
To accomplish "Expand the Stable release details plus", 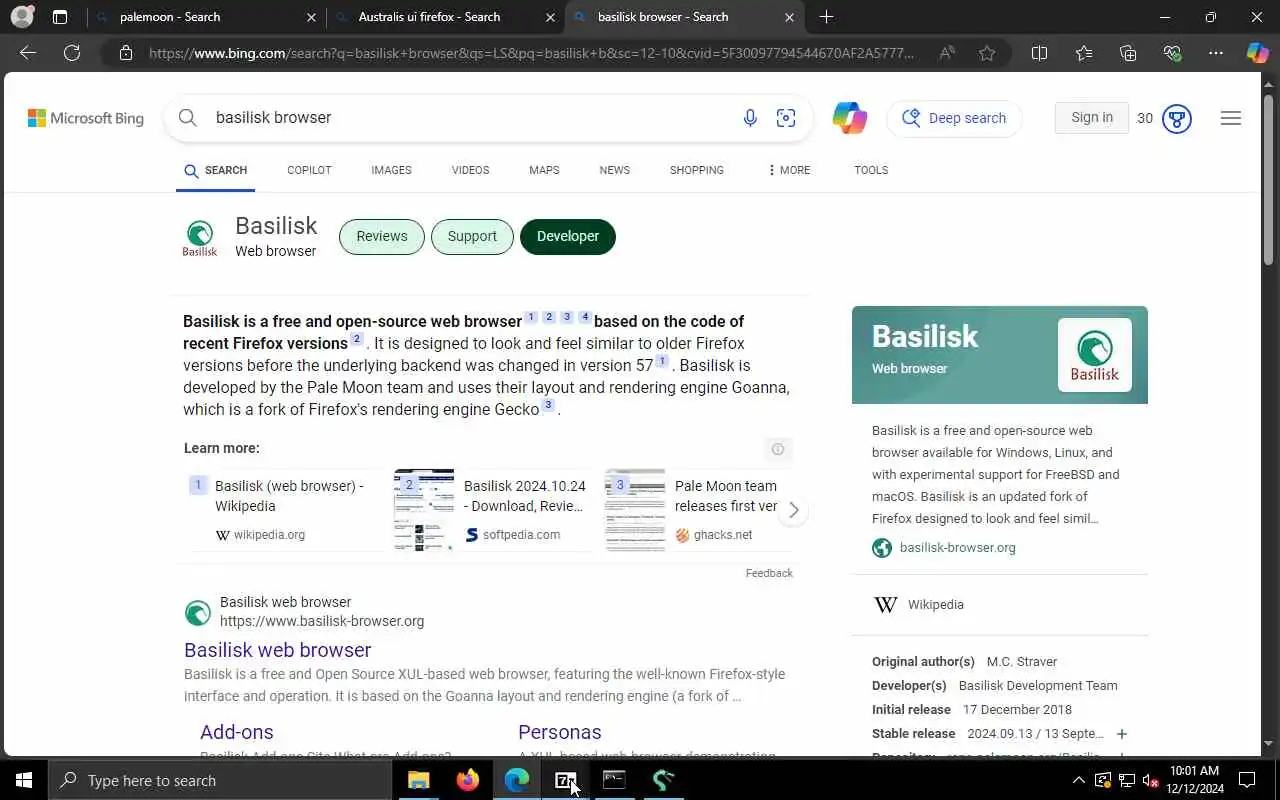I will click(1122, 734).
